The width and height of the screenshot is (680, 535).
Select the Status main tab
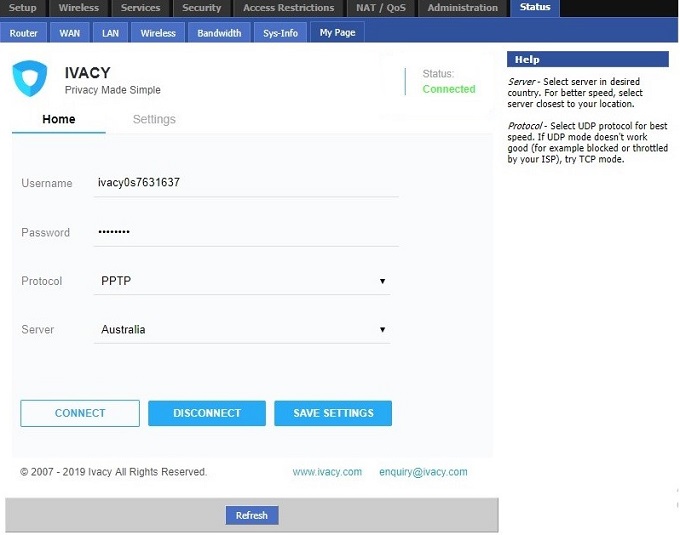coord(535,7)
